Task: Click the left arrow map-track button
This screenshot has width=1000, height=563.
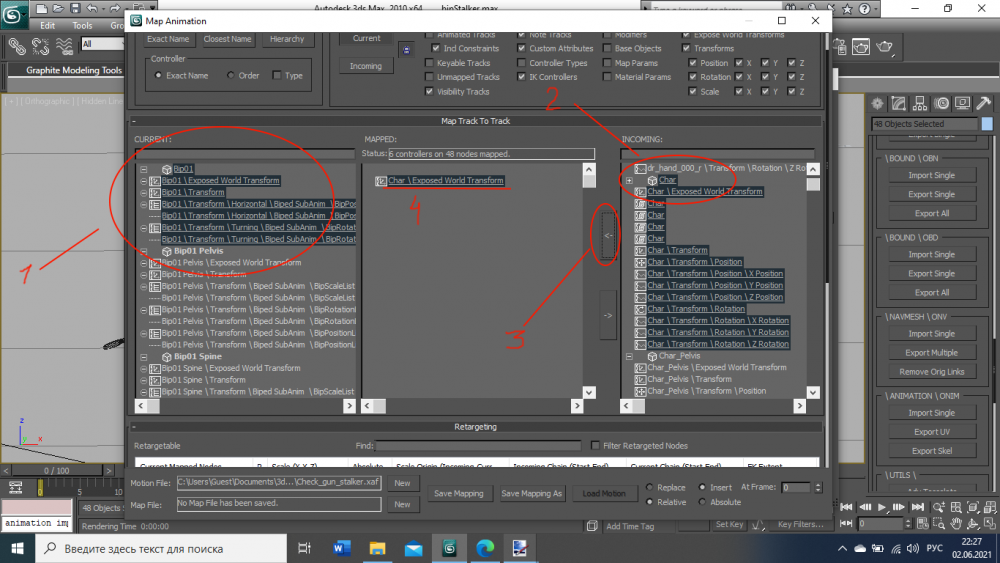Action: pos(608,235)
